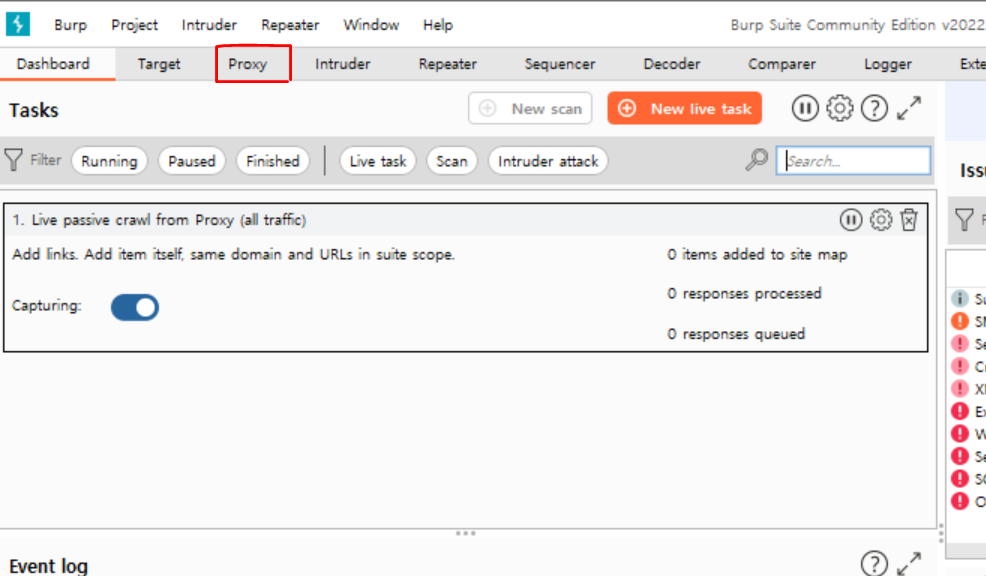The width and height of the screenshot is (986, 576).
Task: Open the Intruder menu in menu bar
Action: tap(209, 25)
